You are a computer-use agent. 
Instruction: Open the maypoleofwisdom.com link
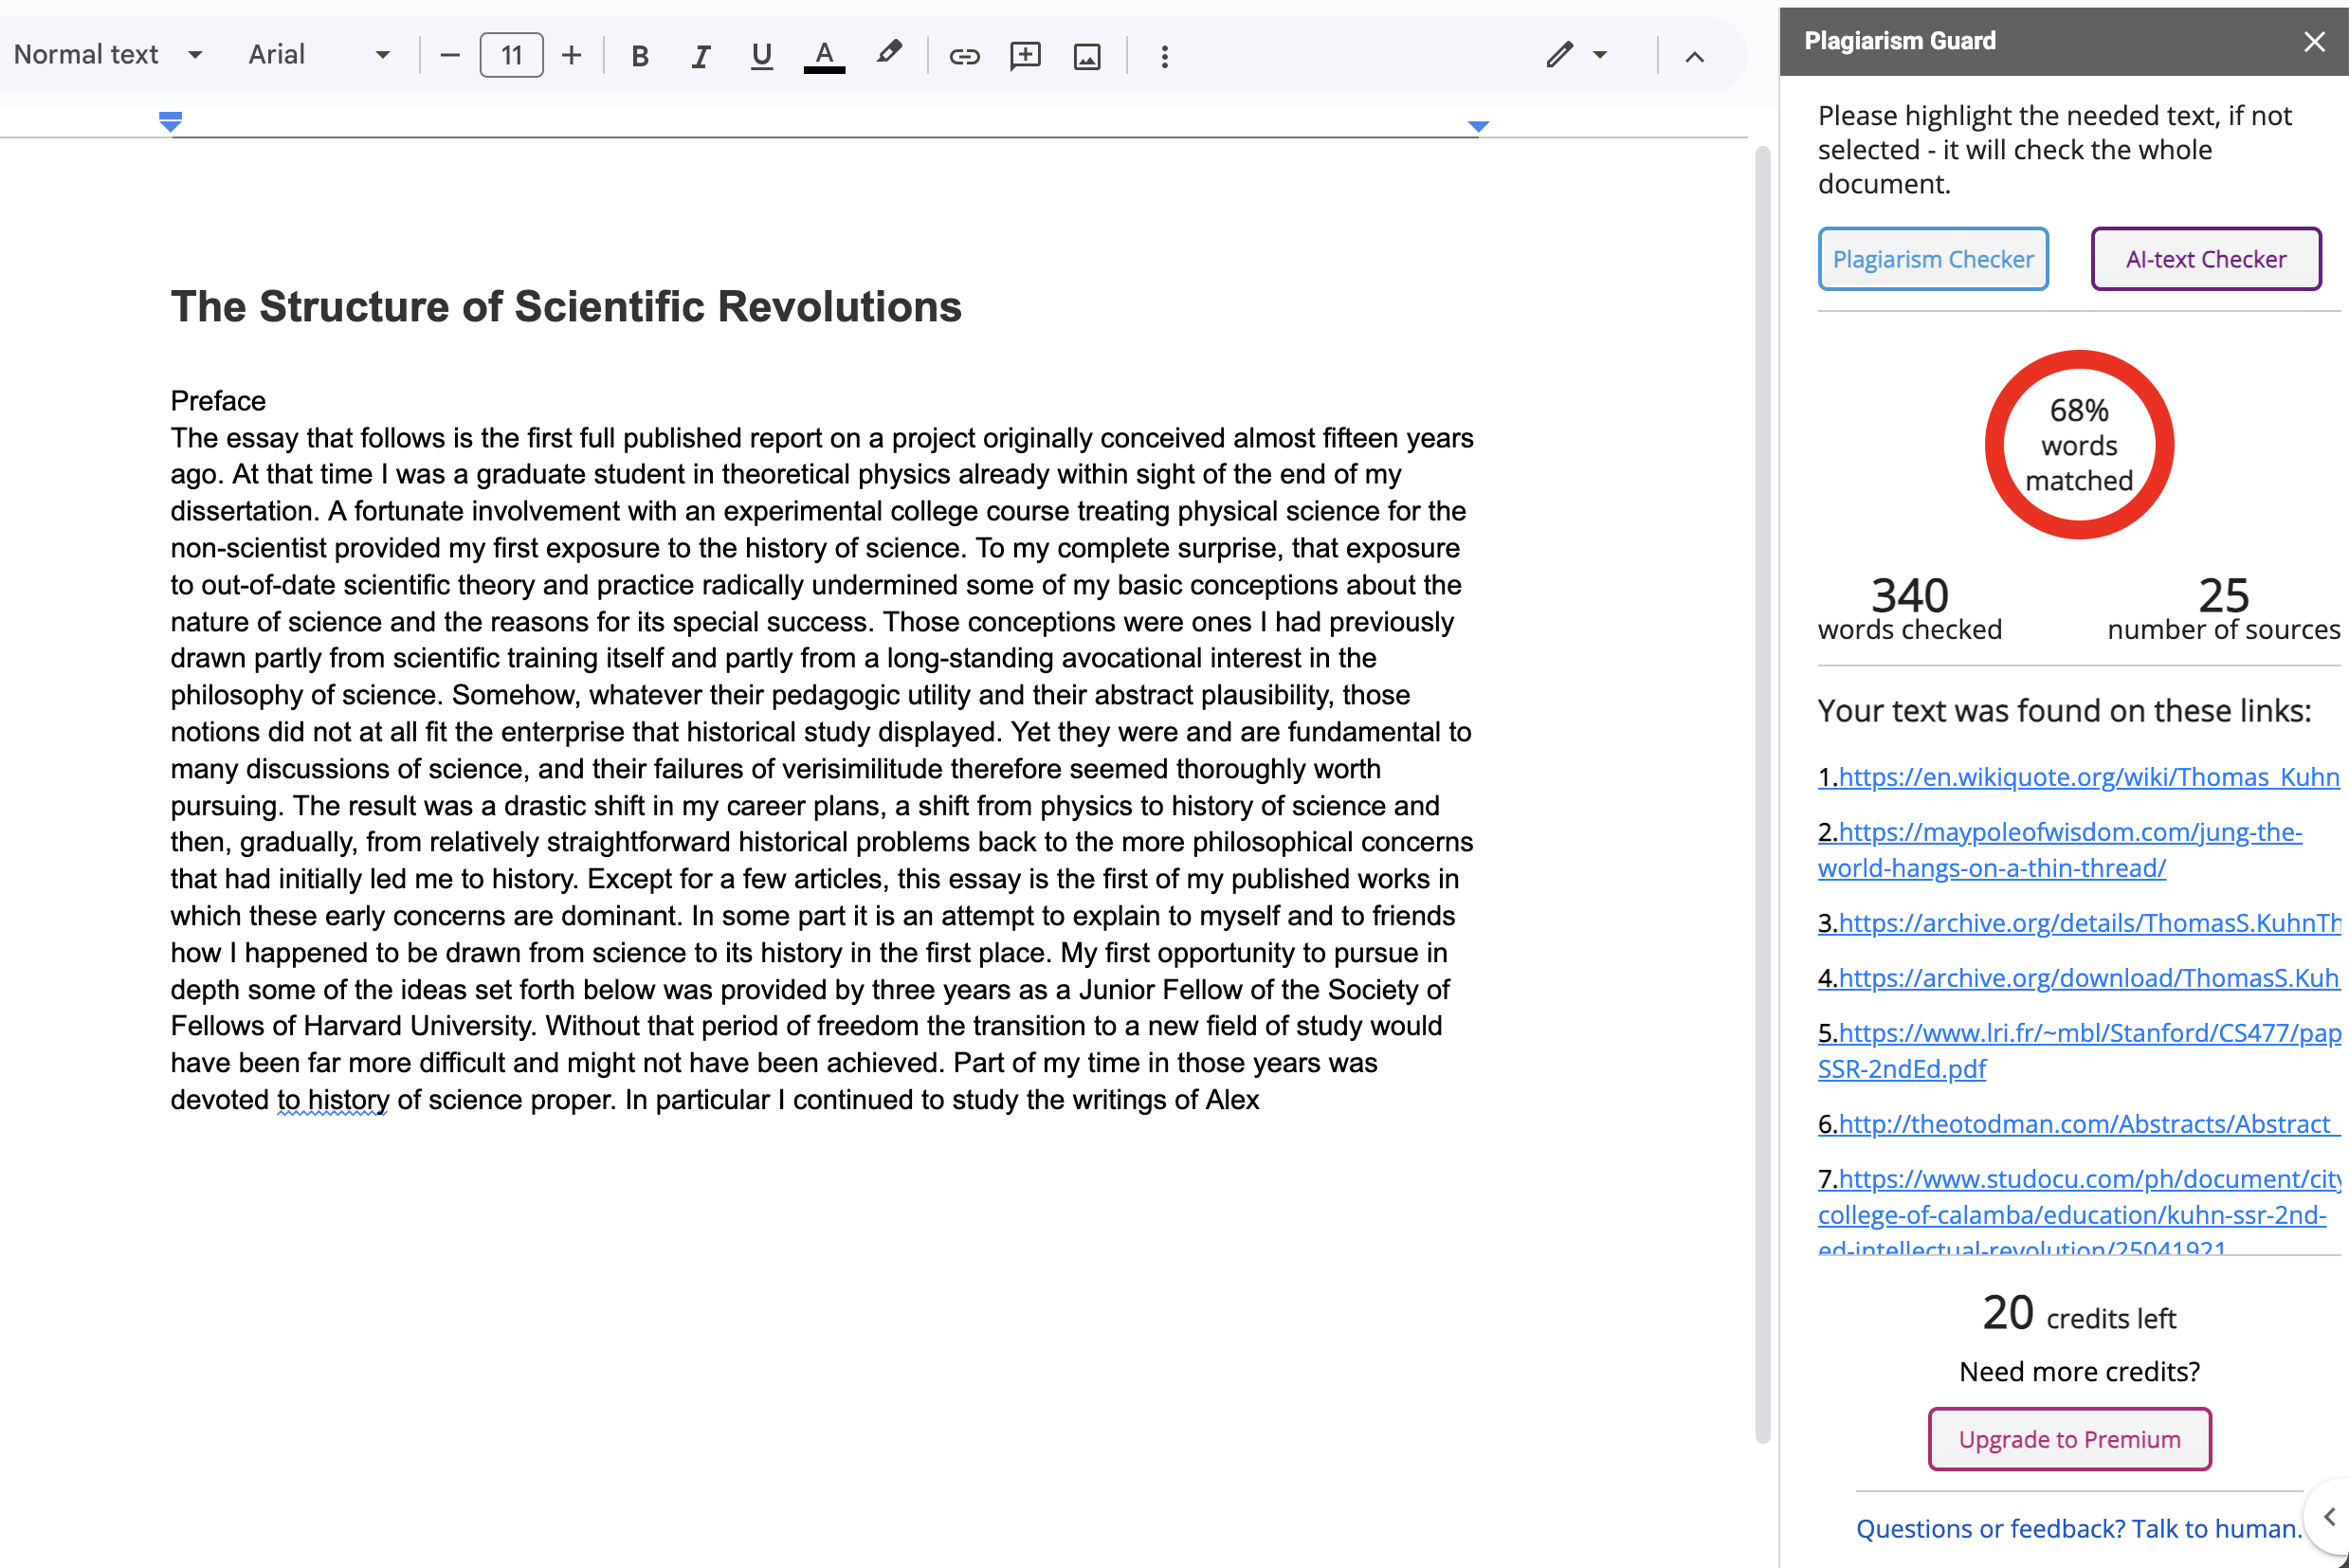point(2060,850)
